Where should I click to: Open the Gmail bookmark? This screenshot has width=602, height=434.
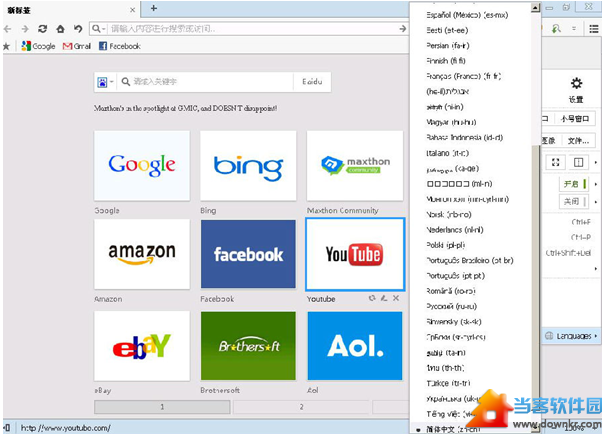[77, 46]
